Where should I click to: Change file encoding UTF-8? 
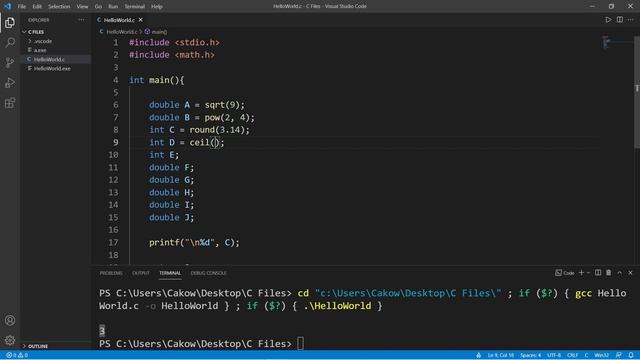[554, 355]
